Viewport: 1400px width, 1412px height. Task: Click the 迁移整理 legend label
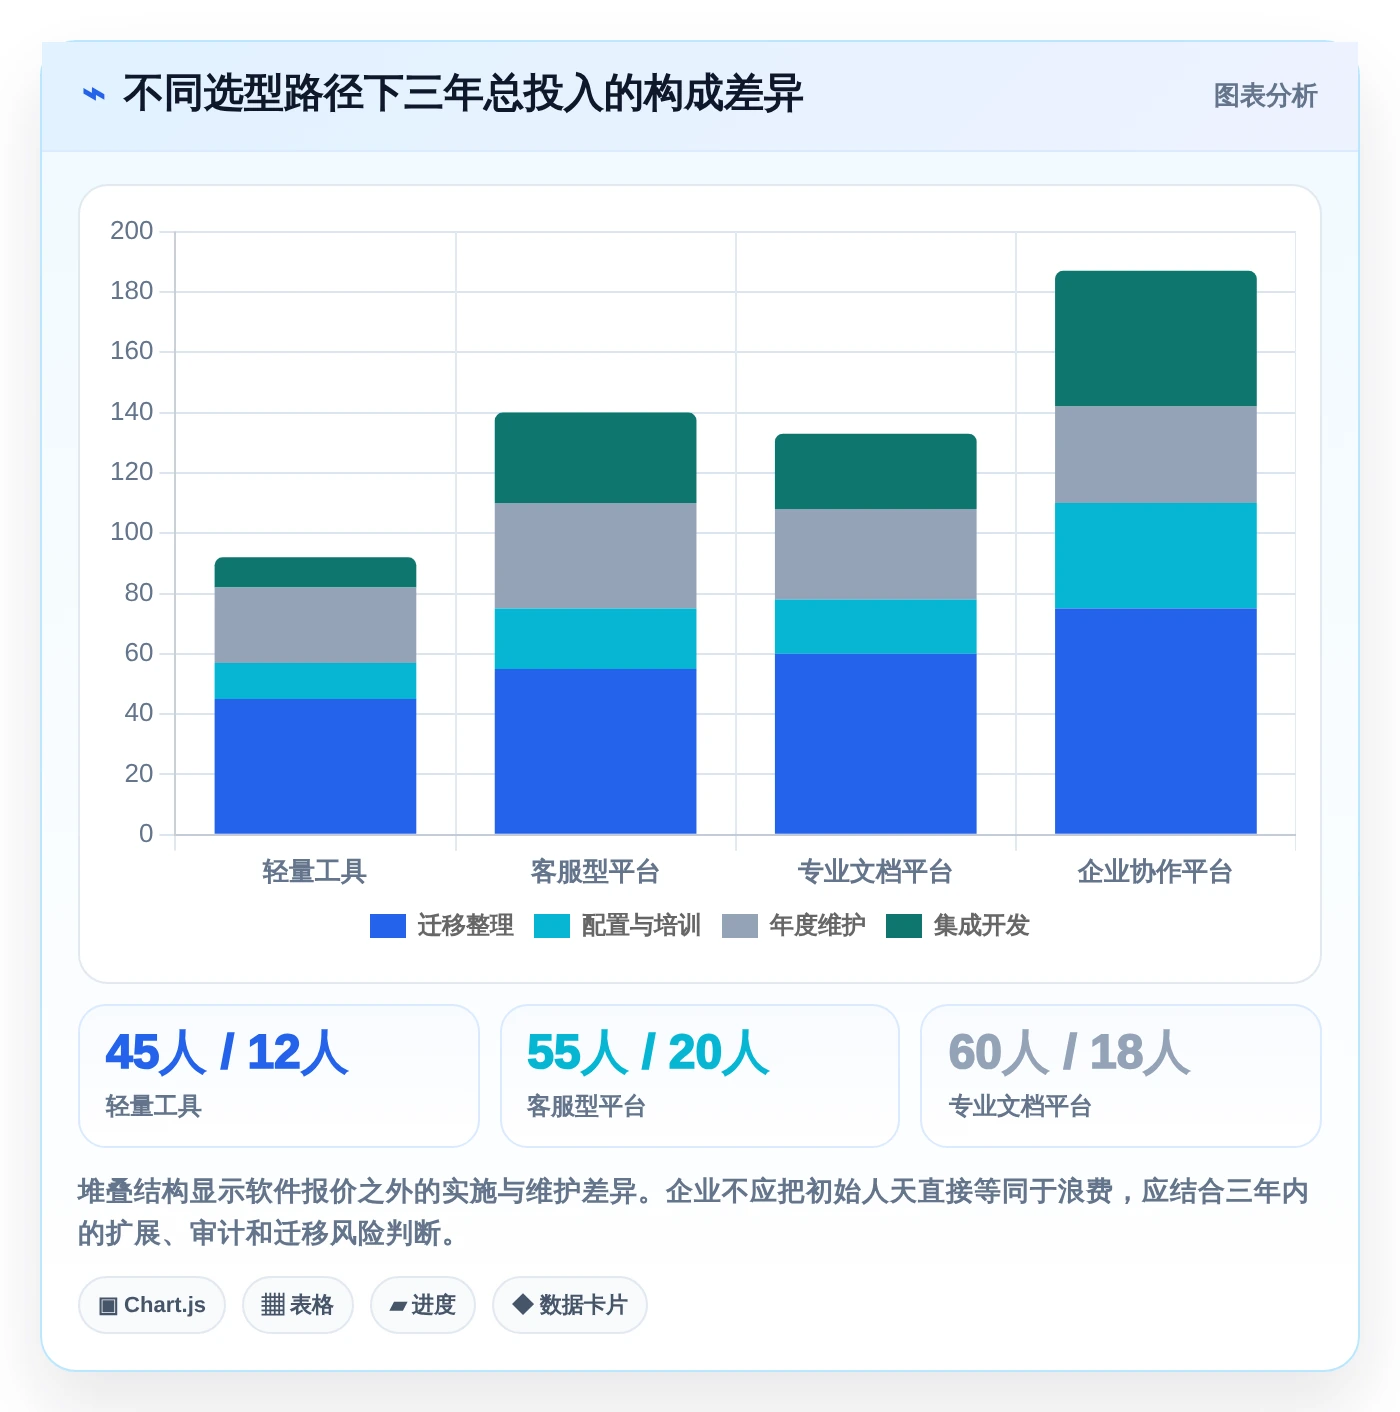(x=466, y=925)
